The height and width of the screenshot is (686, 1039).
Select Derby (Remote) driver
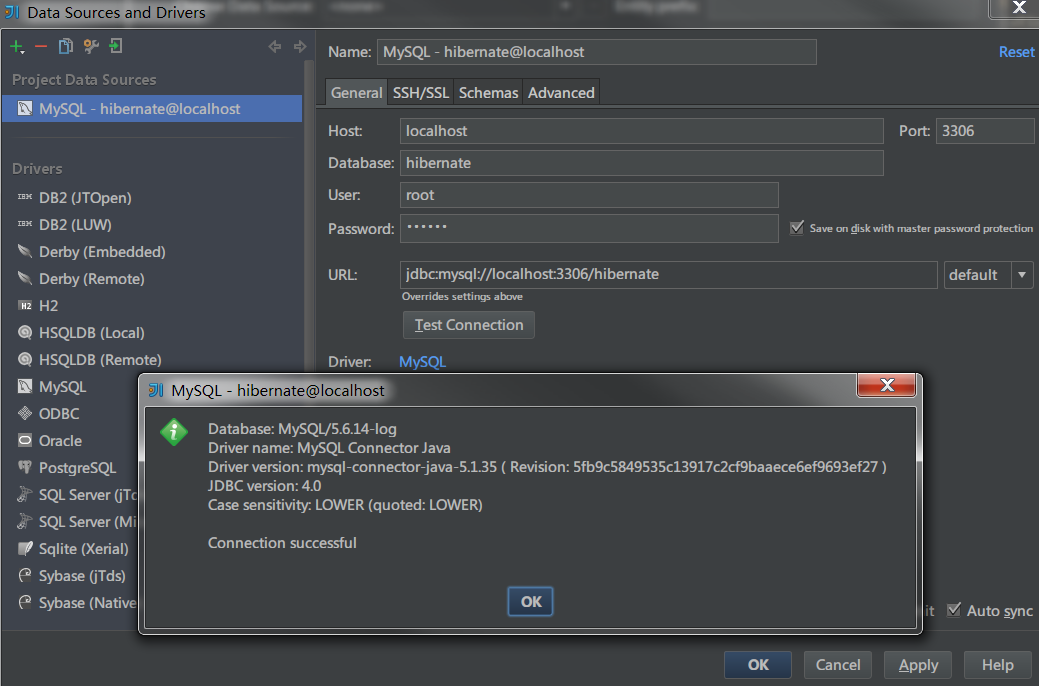(91, 279)
